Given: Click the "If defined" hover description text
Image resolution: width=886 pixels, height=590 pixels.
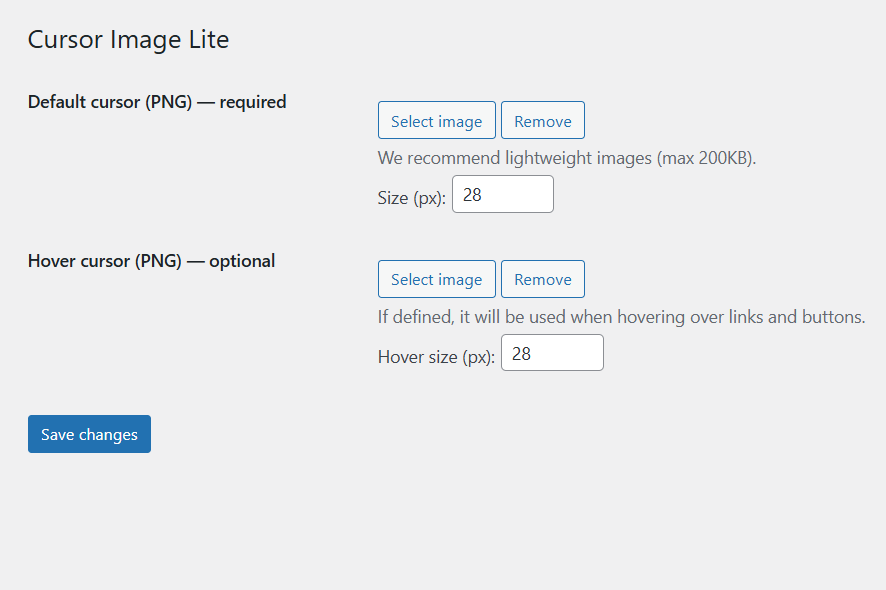Looking at the screenshot, I should tap(621, 317).
